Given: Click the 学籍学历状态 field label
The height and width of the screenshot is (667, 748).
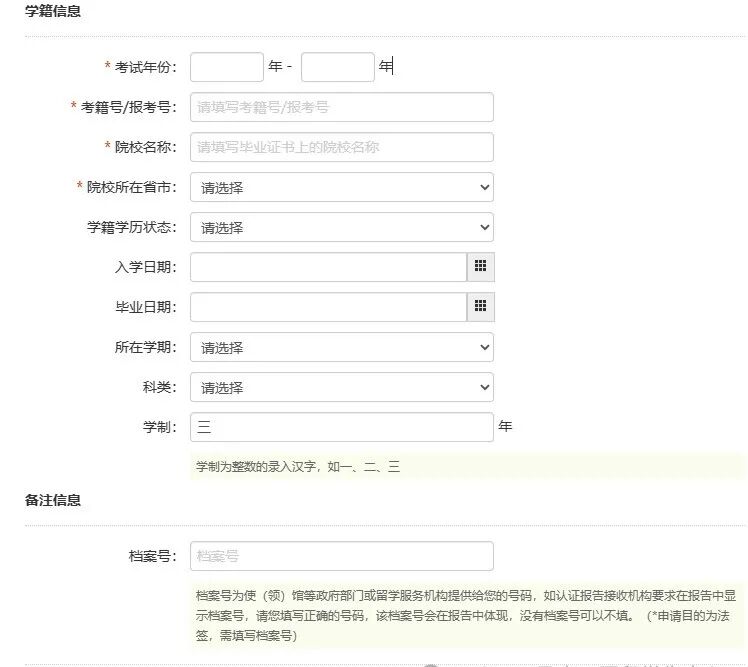Looking at the screenshot, I should 132,228.
